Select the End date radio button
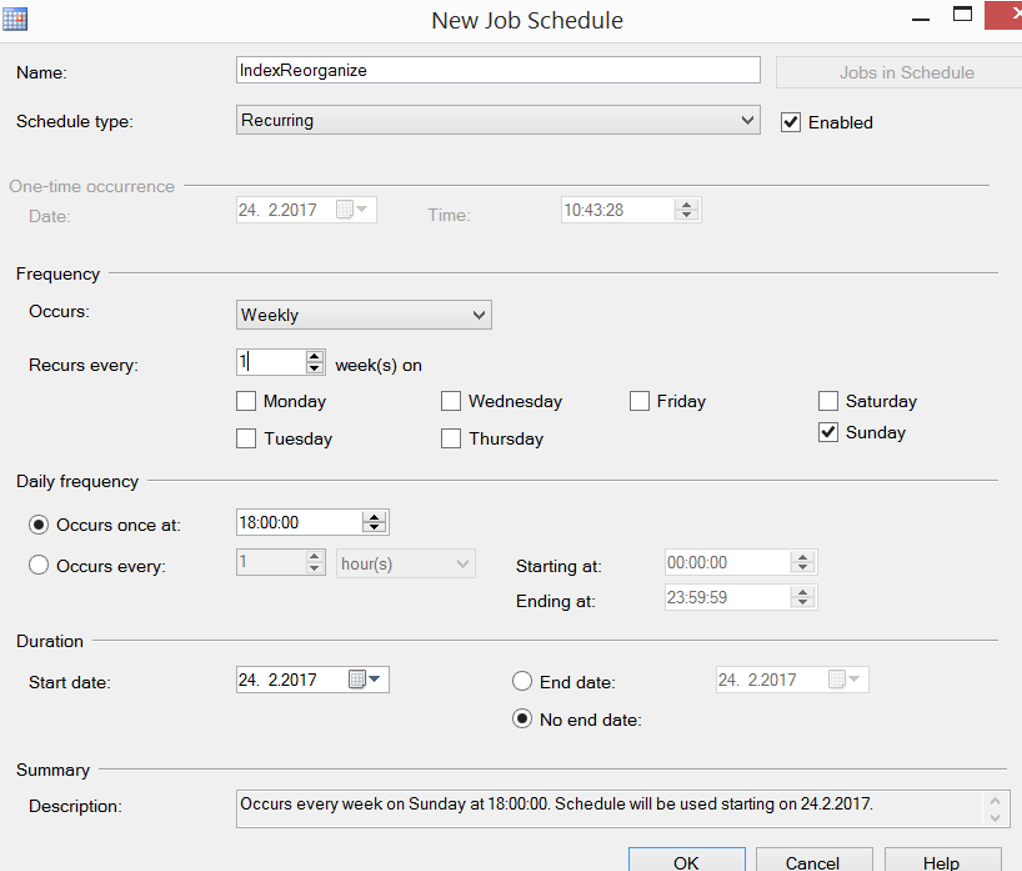Image resolution: width=1022 pixels, height=871 pixels. coord(522,681)
